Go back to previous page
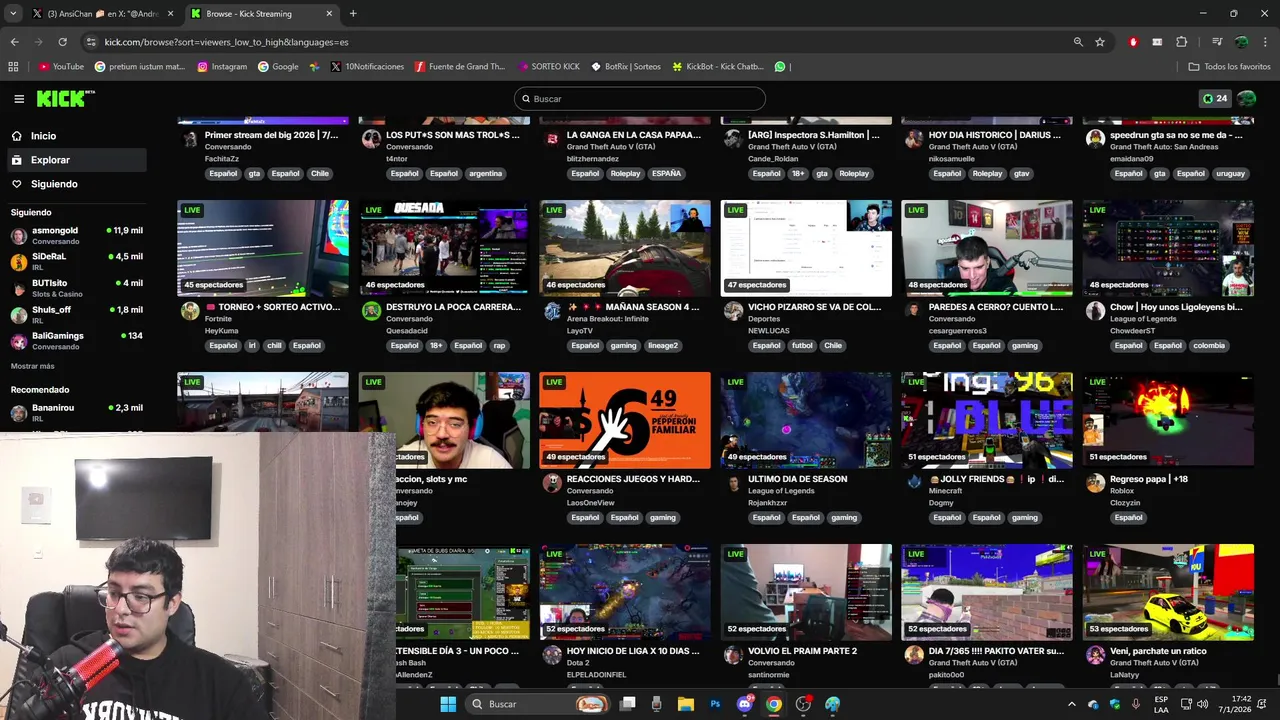 14,42
